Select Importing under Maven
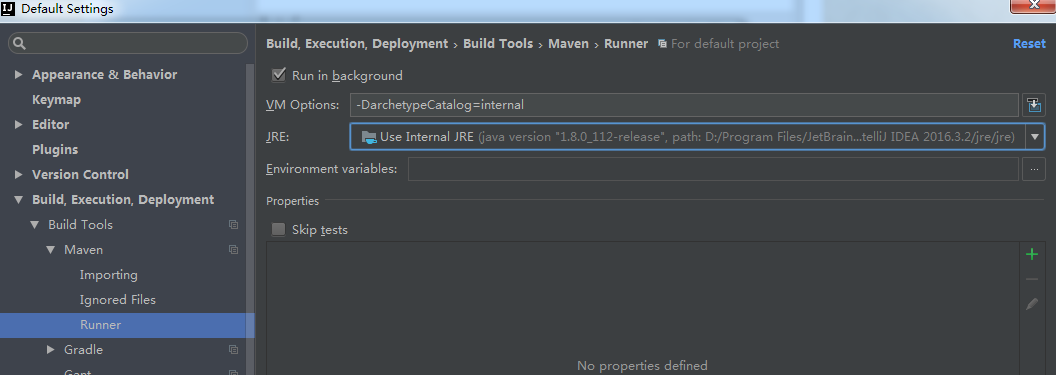This screenshot has width=1056, height=375. pyautogui.click(x=108, y=275)
